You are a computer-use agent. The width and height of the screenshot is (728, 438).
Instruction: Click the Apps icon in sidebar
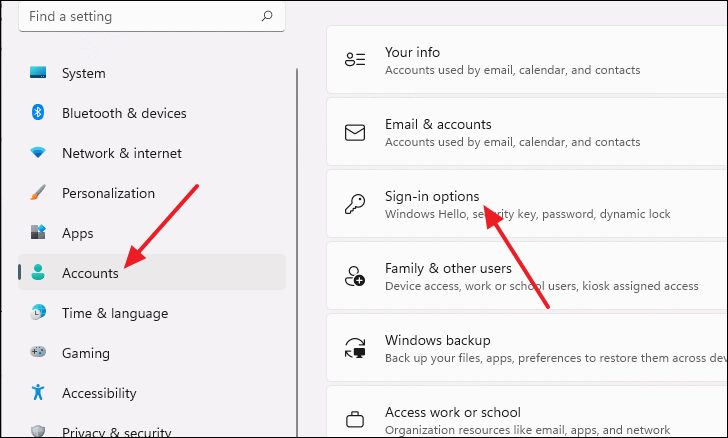[38, 232]
